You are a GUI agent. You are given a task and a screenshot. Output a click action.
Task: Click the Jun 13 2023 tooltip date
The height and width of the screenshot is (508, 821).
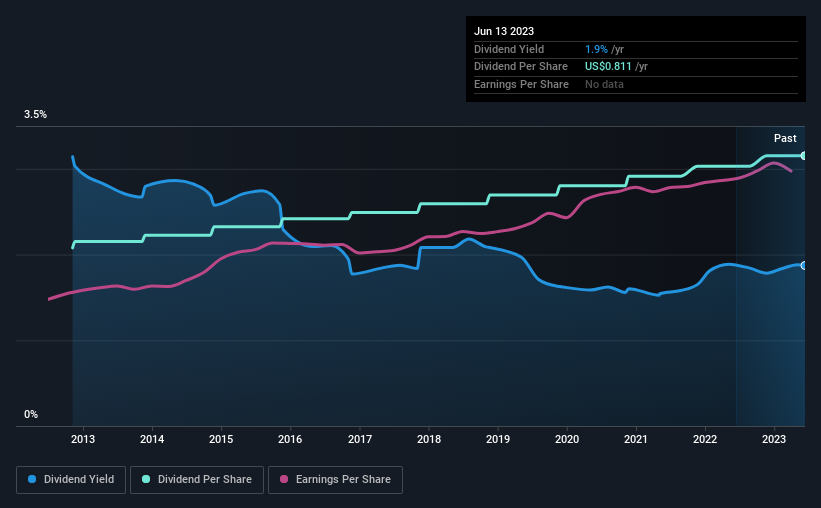point(504,31)
